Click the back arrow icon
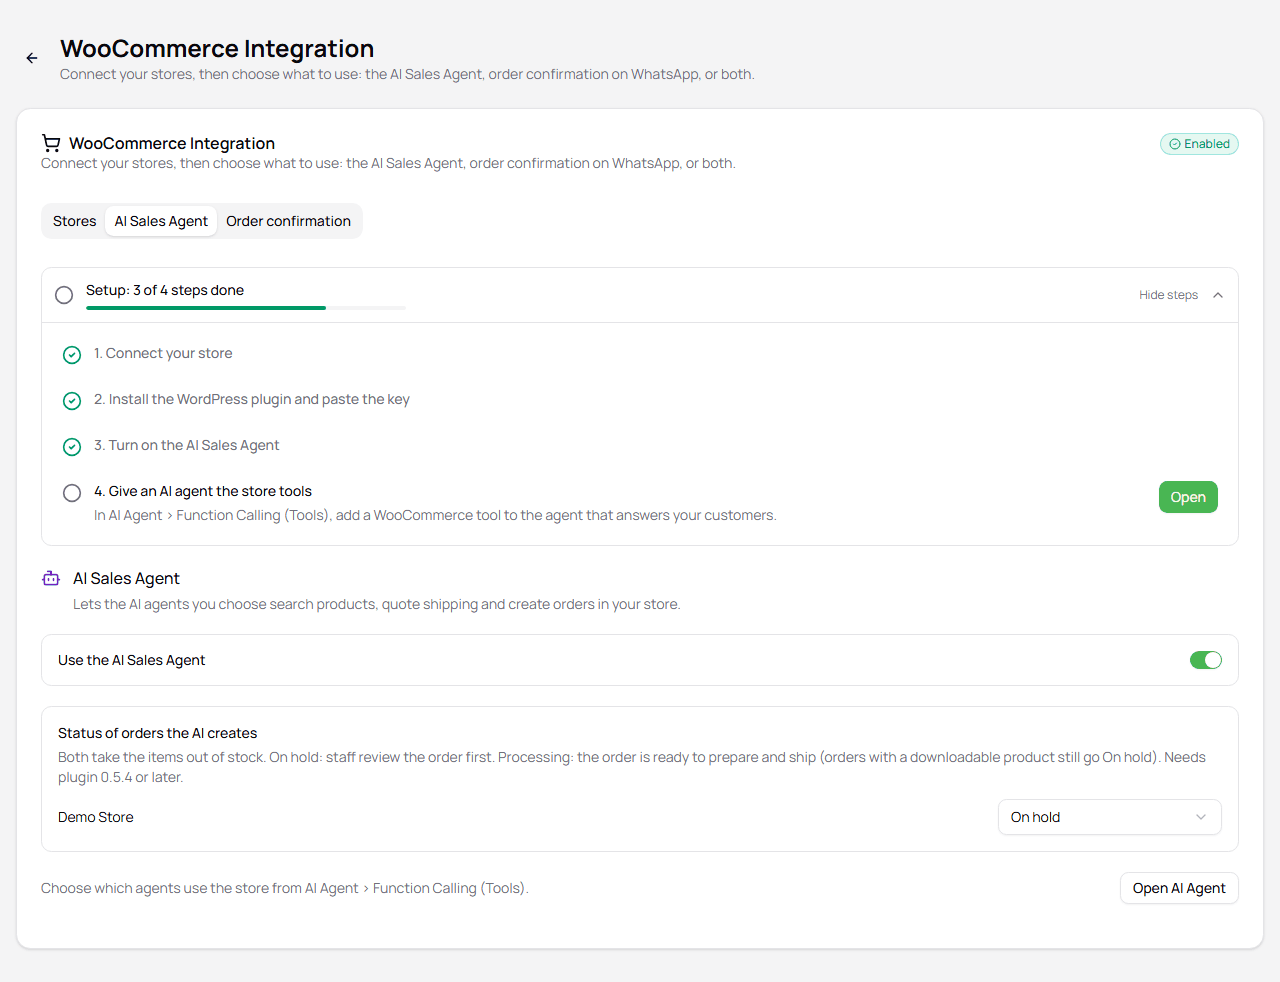The image size is (1280, 982). [32, 58]
